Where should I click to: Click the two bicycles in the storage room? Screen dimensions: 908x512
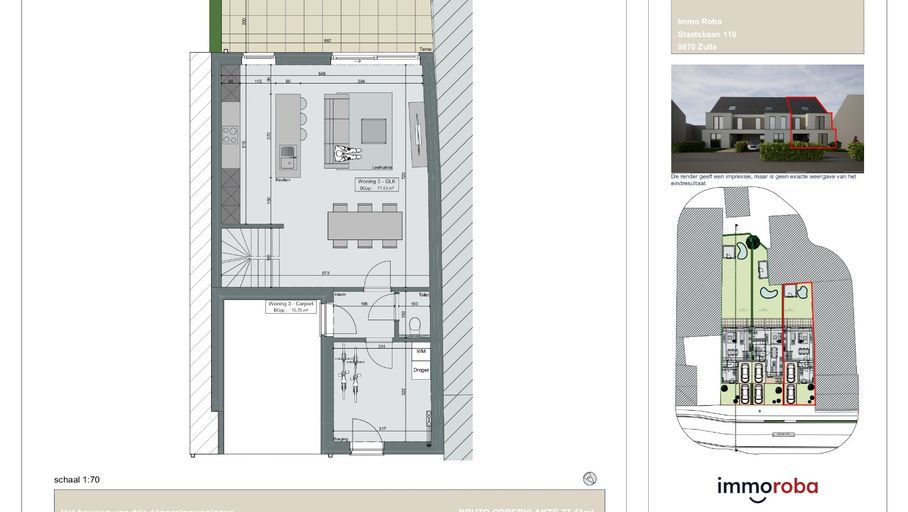(349, 372)
